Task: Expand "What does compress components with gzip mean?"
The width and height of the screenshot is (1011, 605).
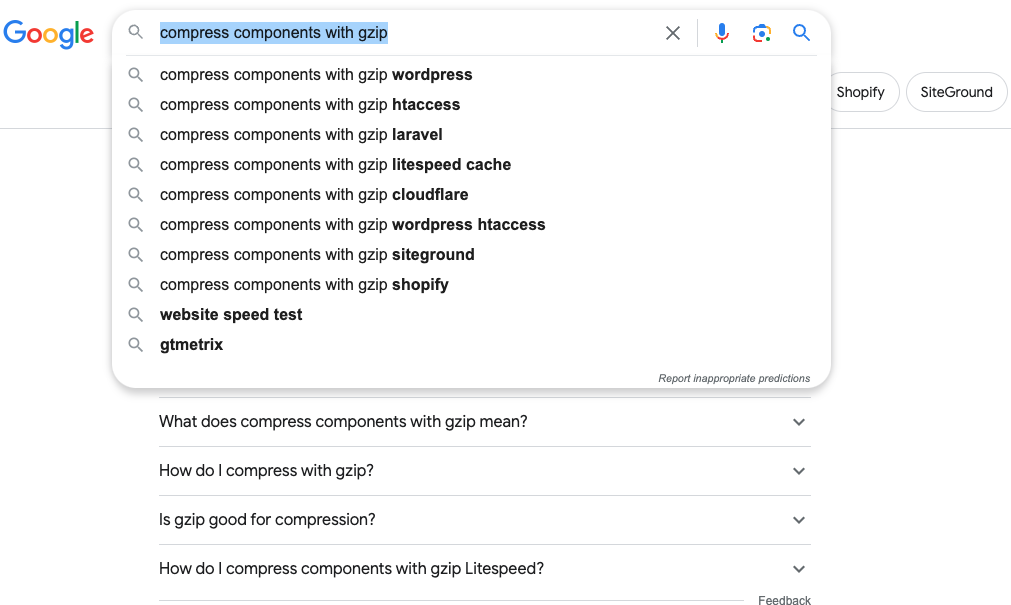Action: coord(484,422)
